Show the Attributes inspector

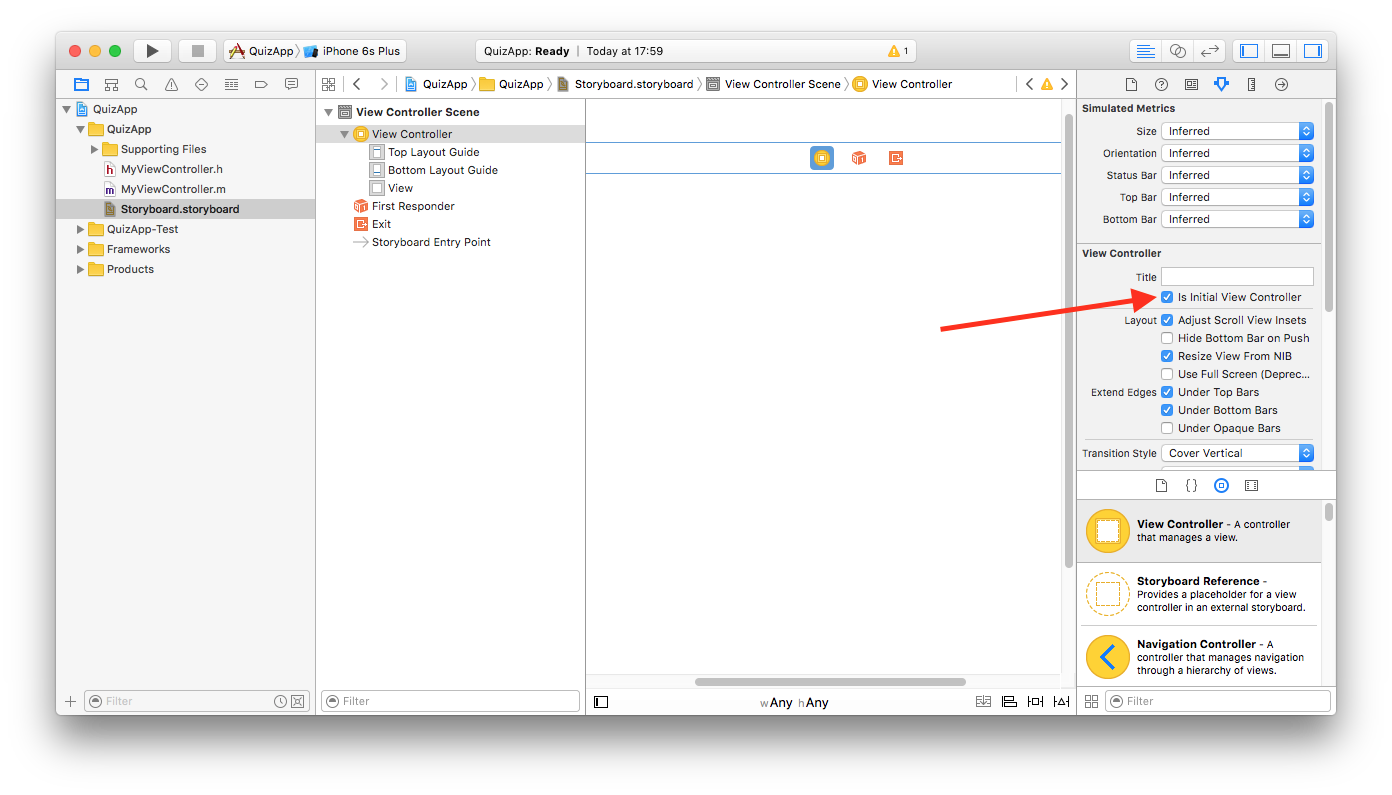click(1221, 84)
